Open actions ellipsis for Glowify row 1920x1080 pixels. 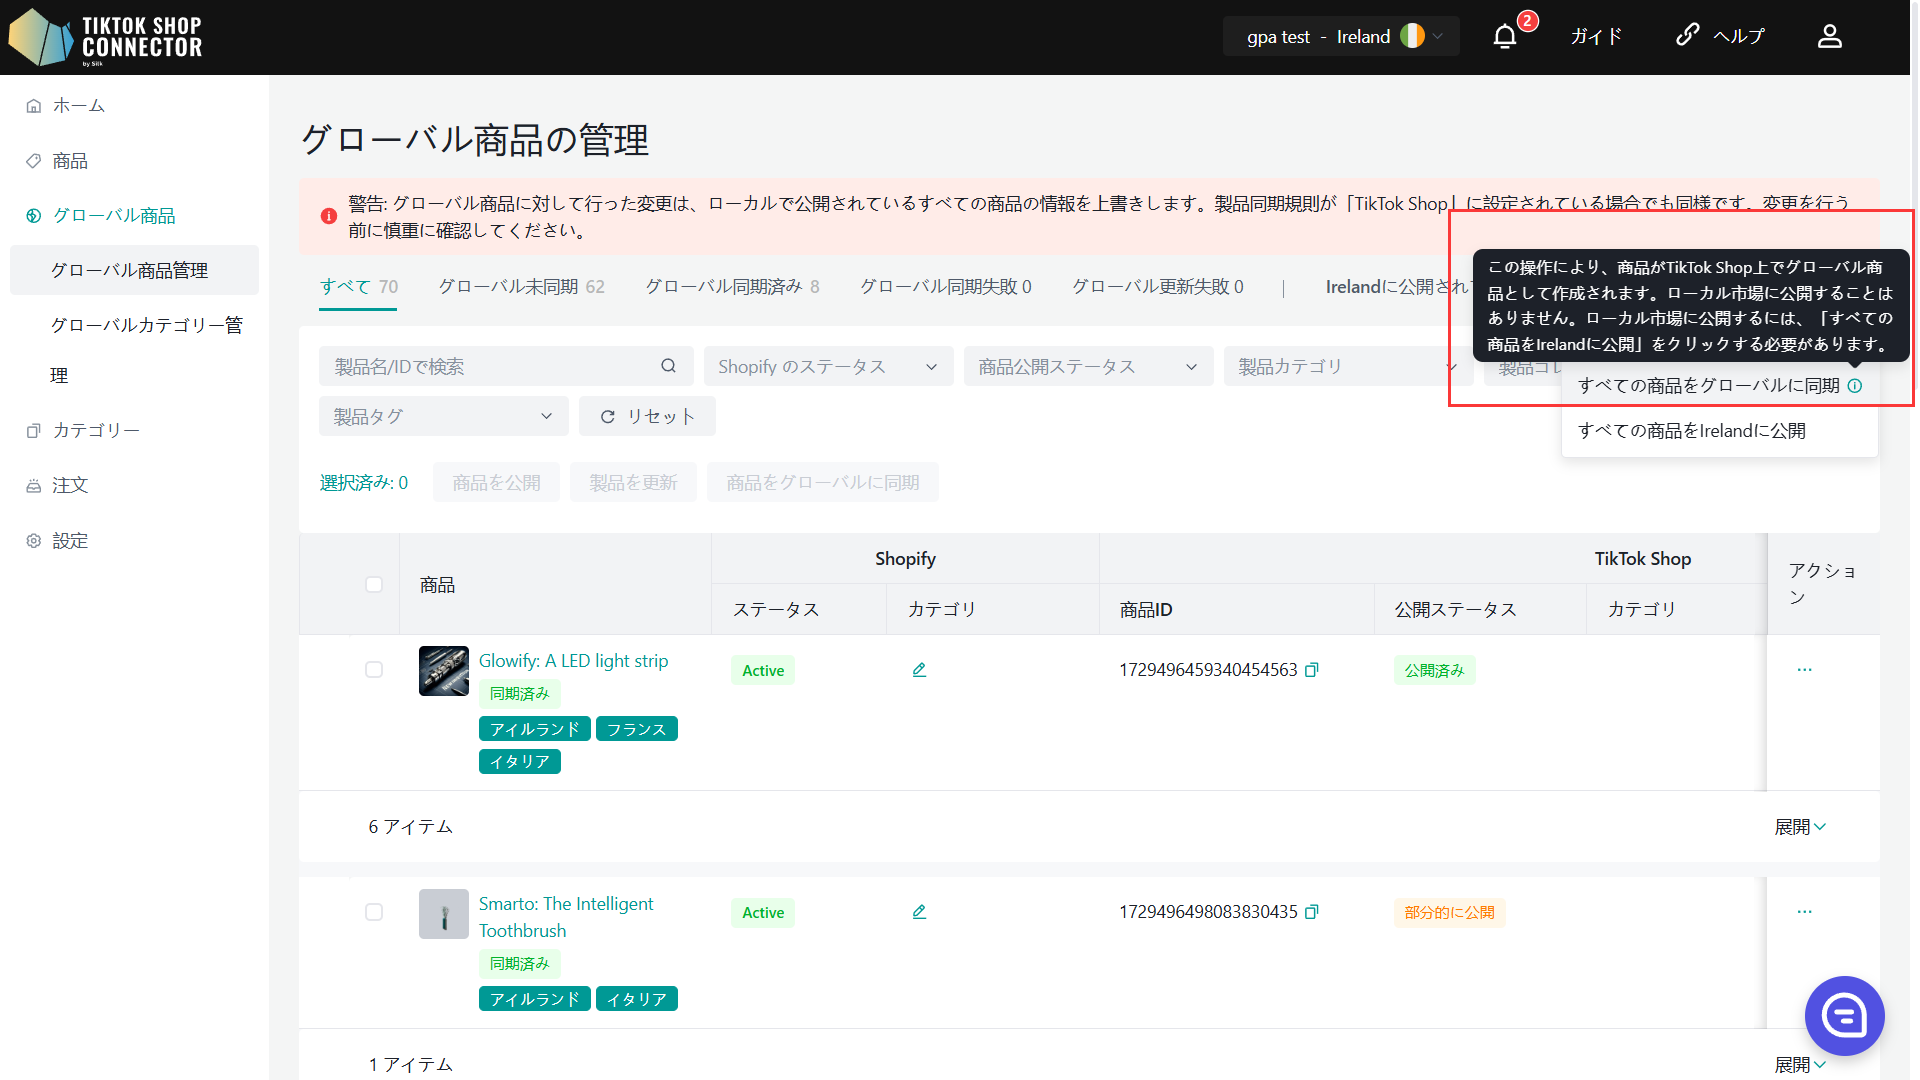1804,670
